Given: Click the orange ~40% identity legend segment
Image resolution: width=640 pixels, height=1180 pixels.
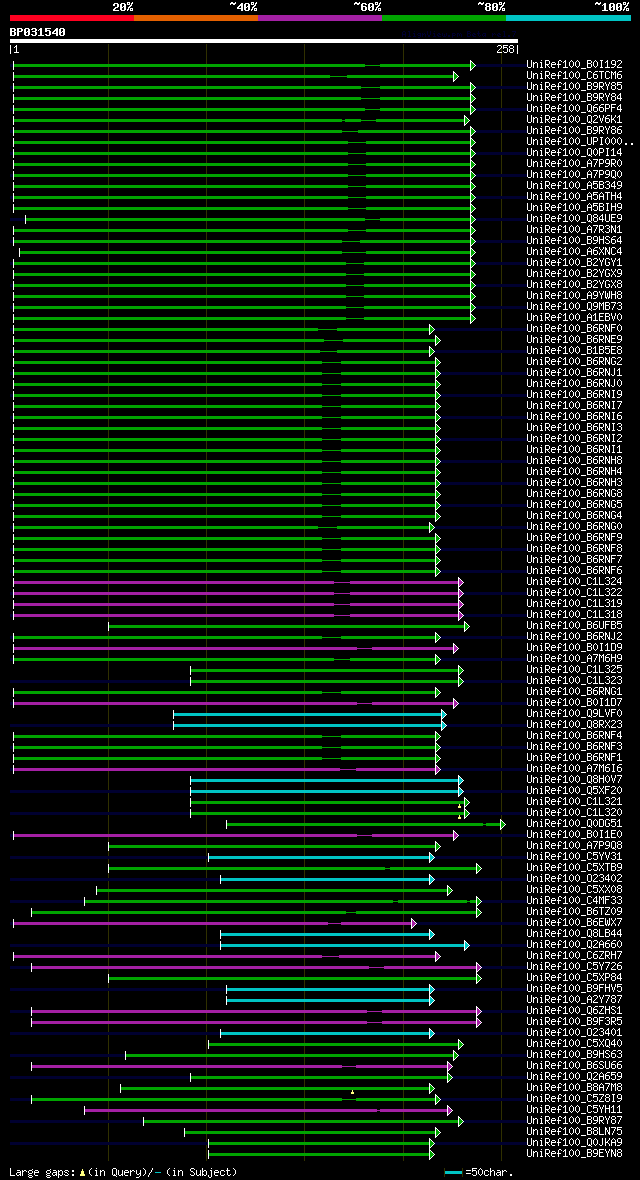Looking at the screenshot, I should click(x=196, y=17).
